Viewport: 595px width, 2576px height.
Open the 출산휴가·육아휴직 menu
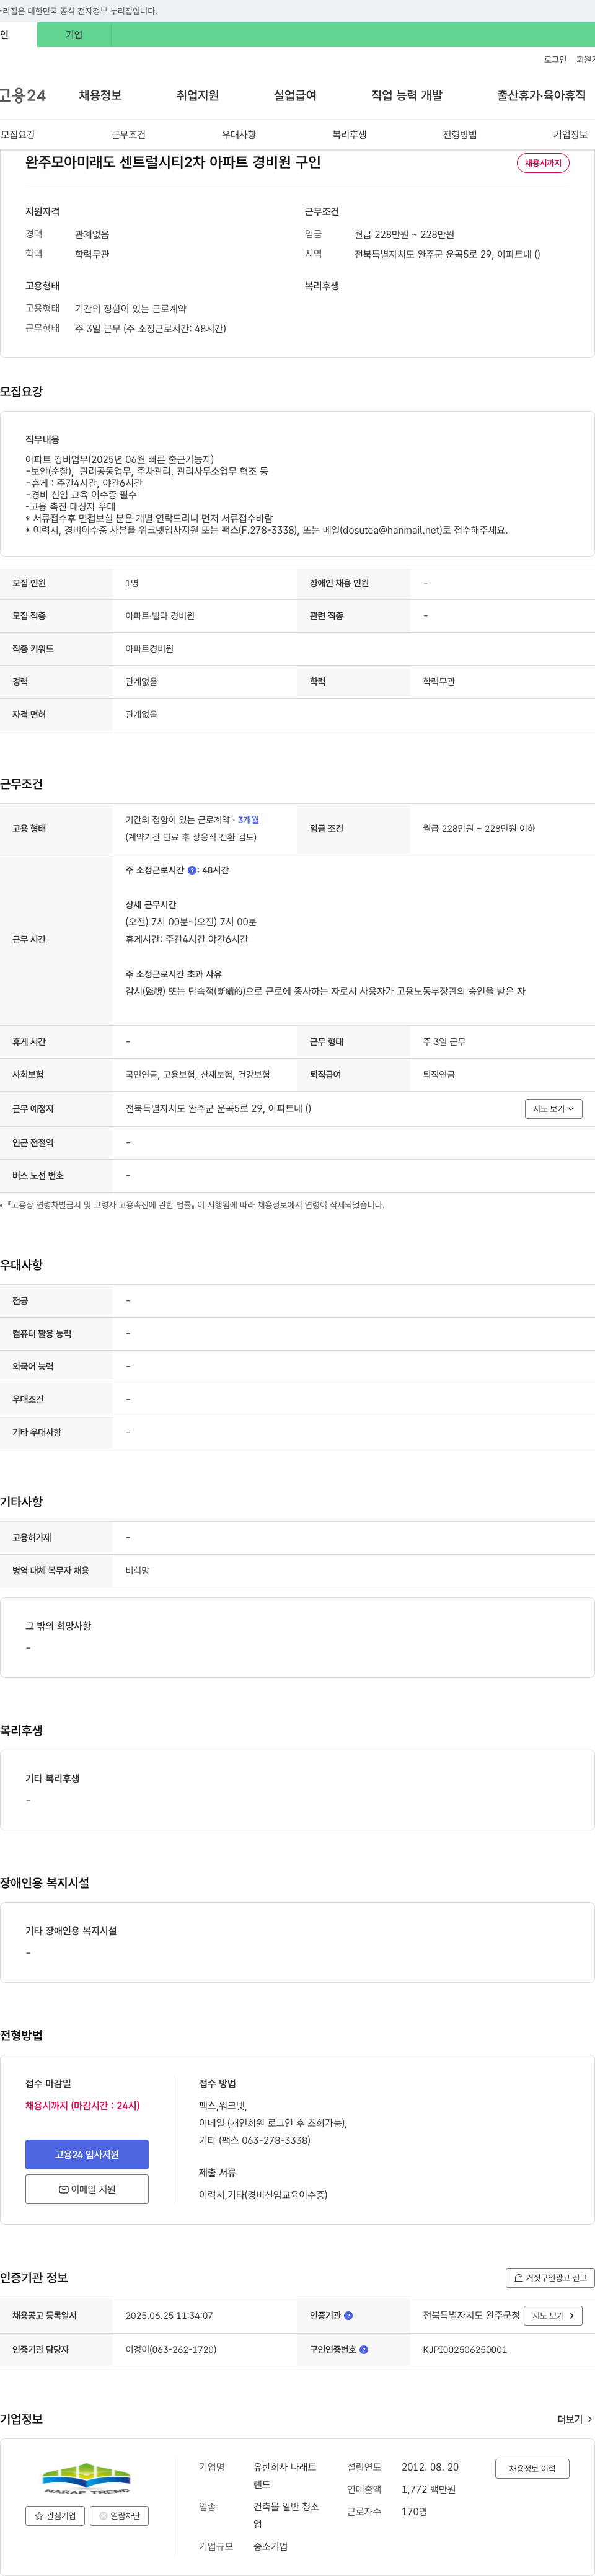coord(541,95)
